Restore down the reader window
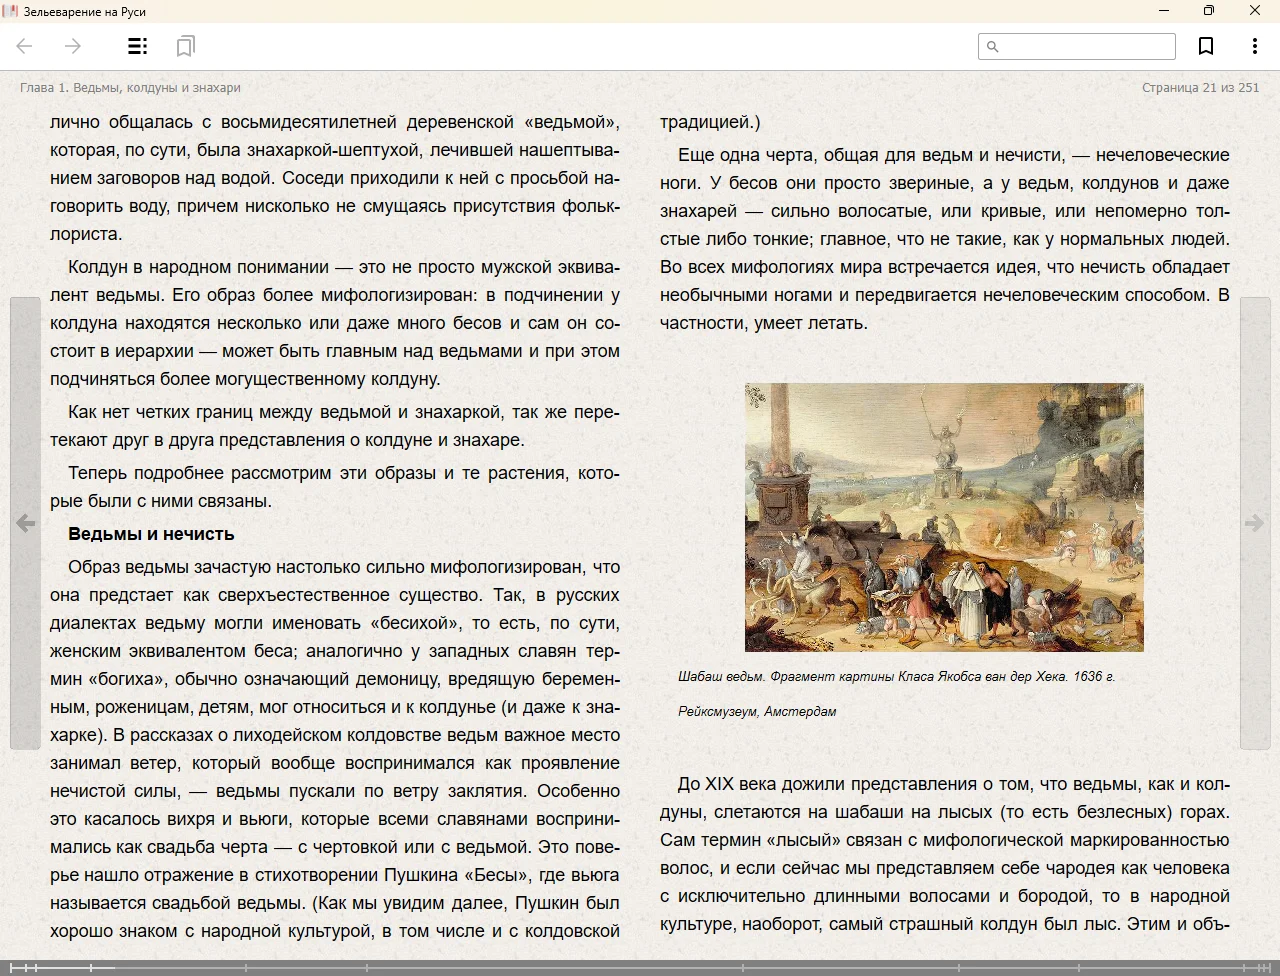This screenshot has height=976, width=1280. point(1209,11)
